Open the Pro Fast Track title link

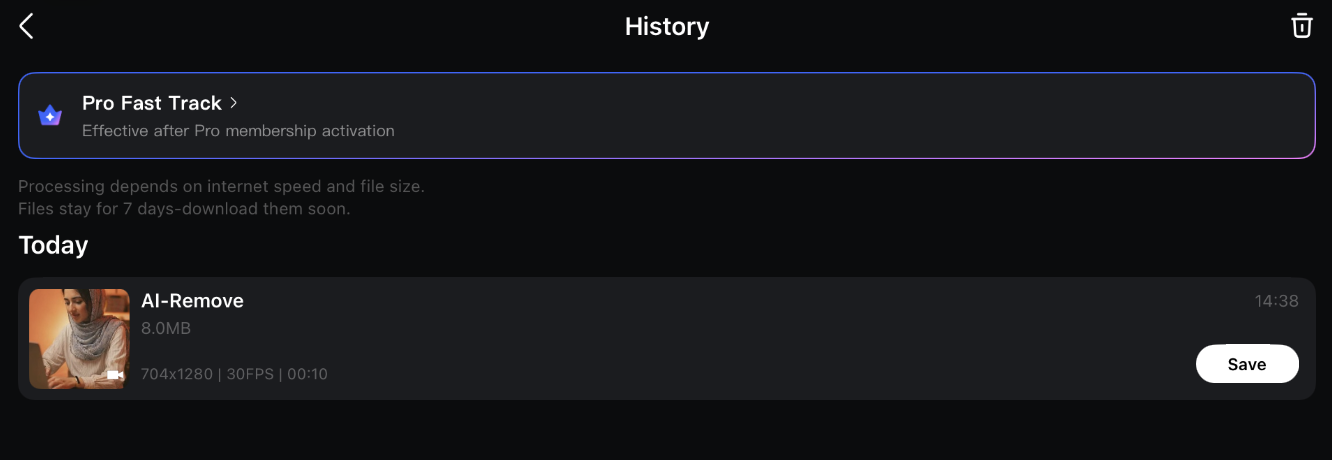151,103
